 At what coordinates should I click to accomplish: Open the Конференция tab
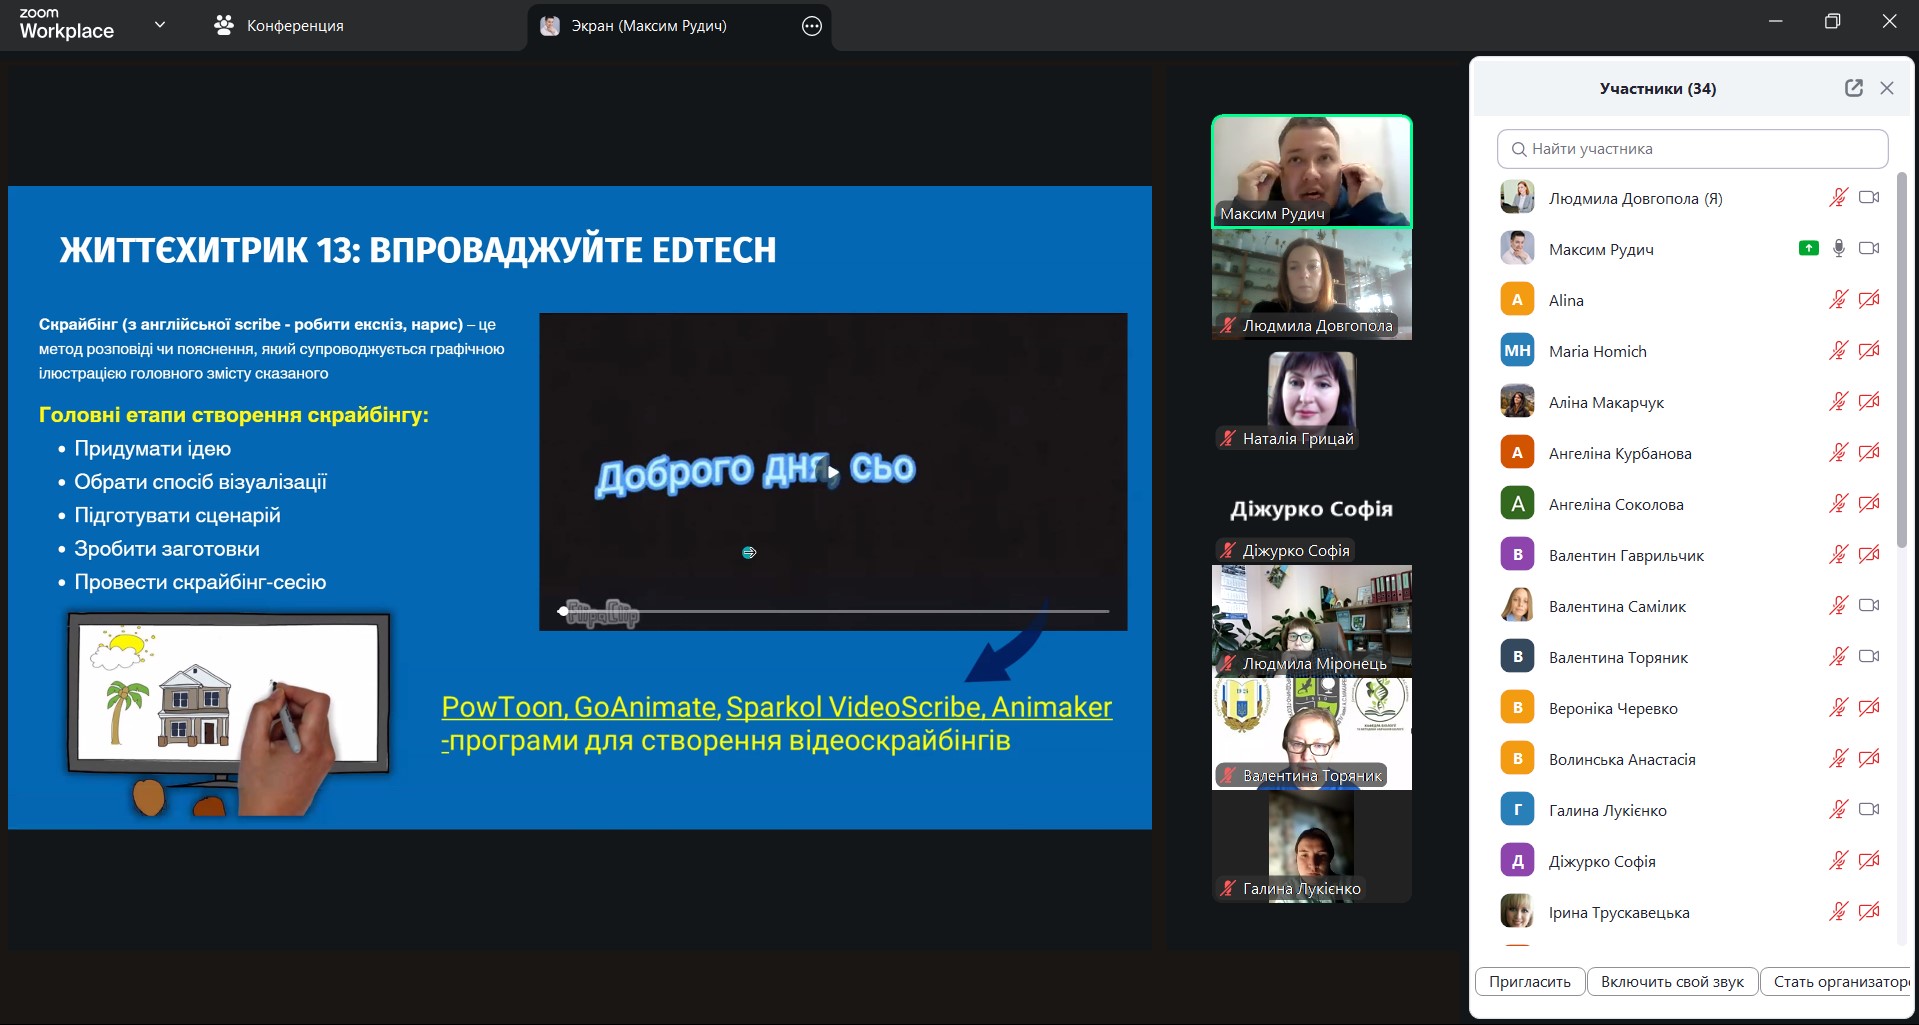(x=295, y=26)
